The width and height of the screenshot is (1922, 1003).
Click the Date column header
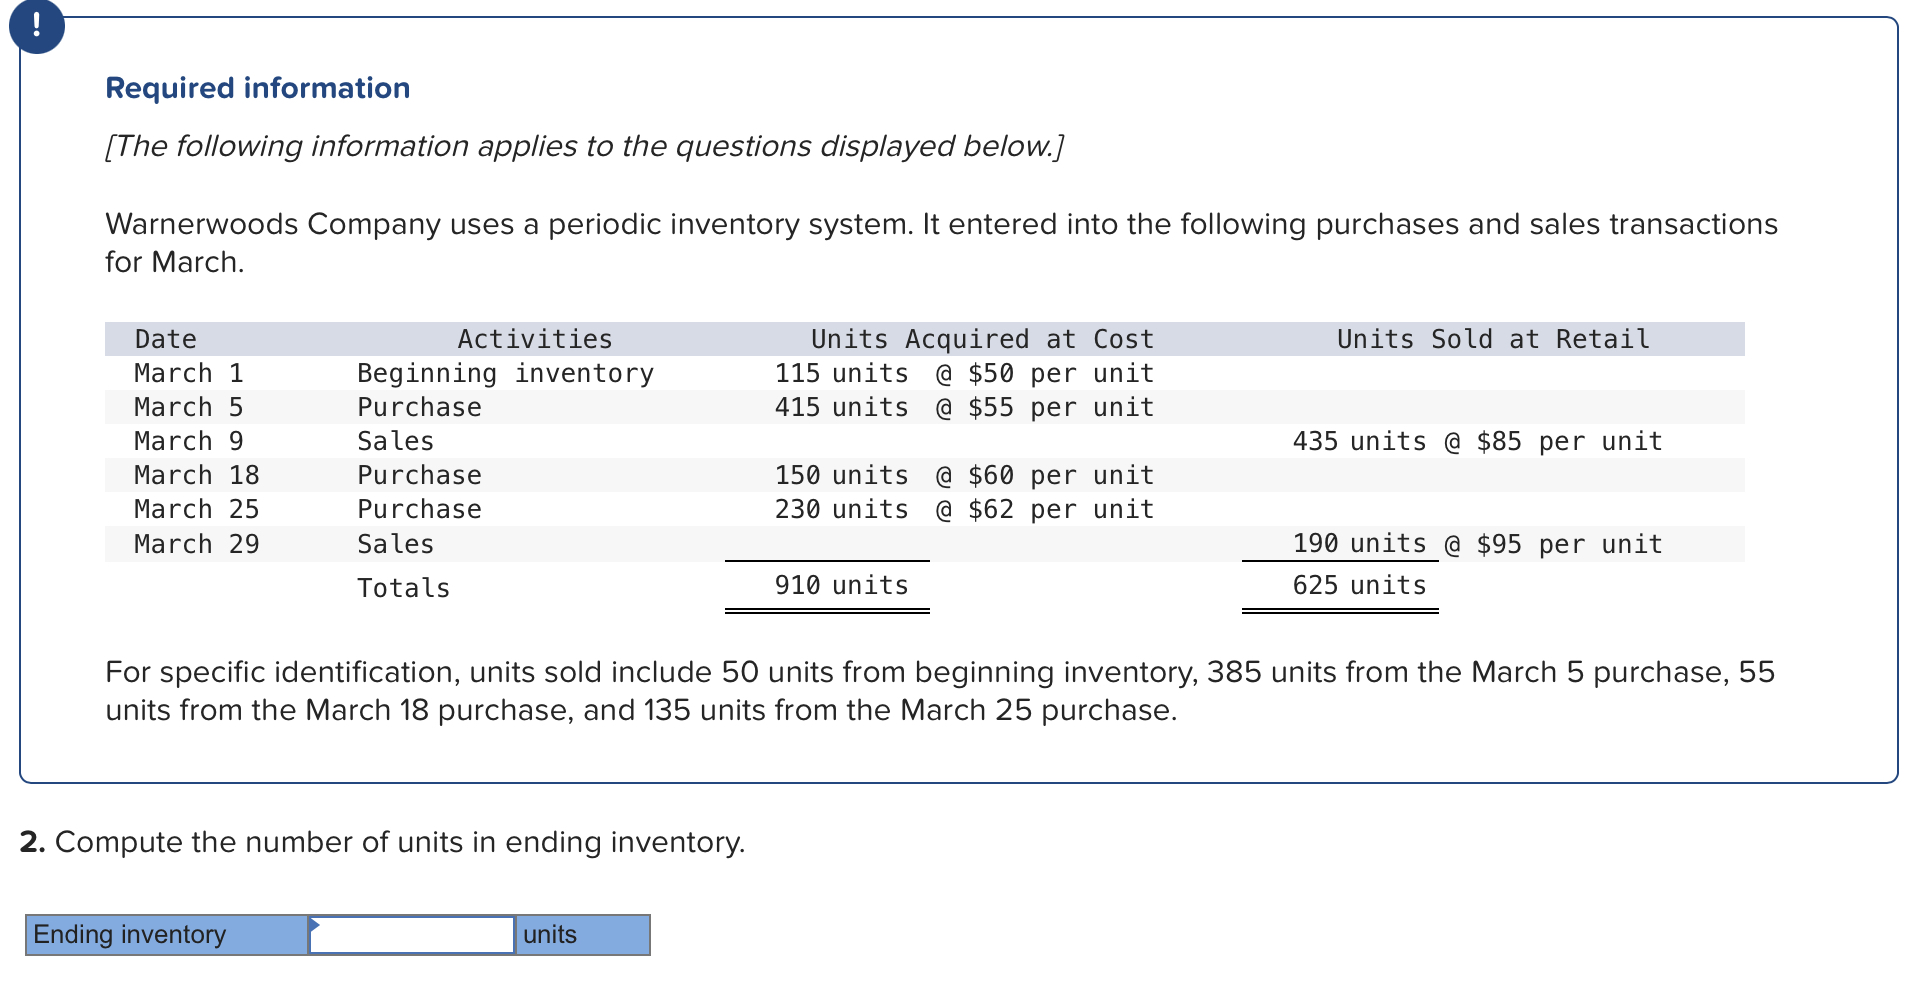click(166, 338)
